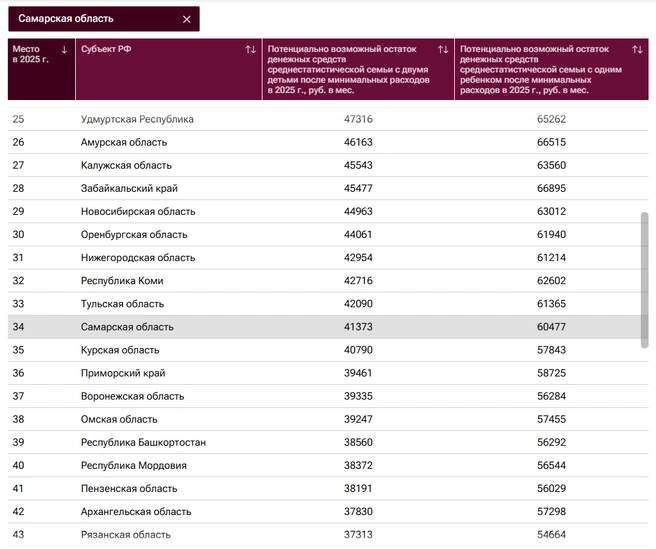Click value 41373 in Samara row
Screen dimensions: 656x549
point(358,327)
